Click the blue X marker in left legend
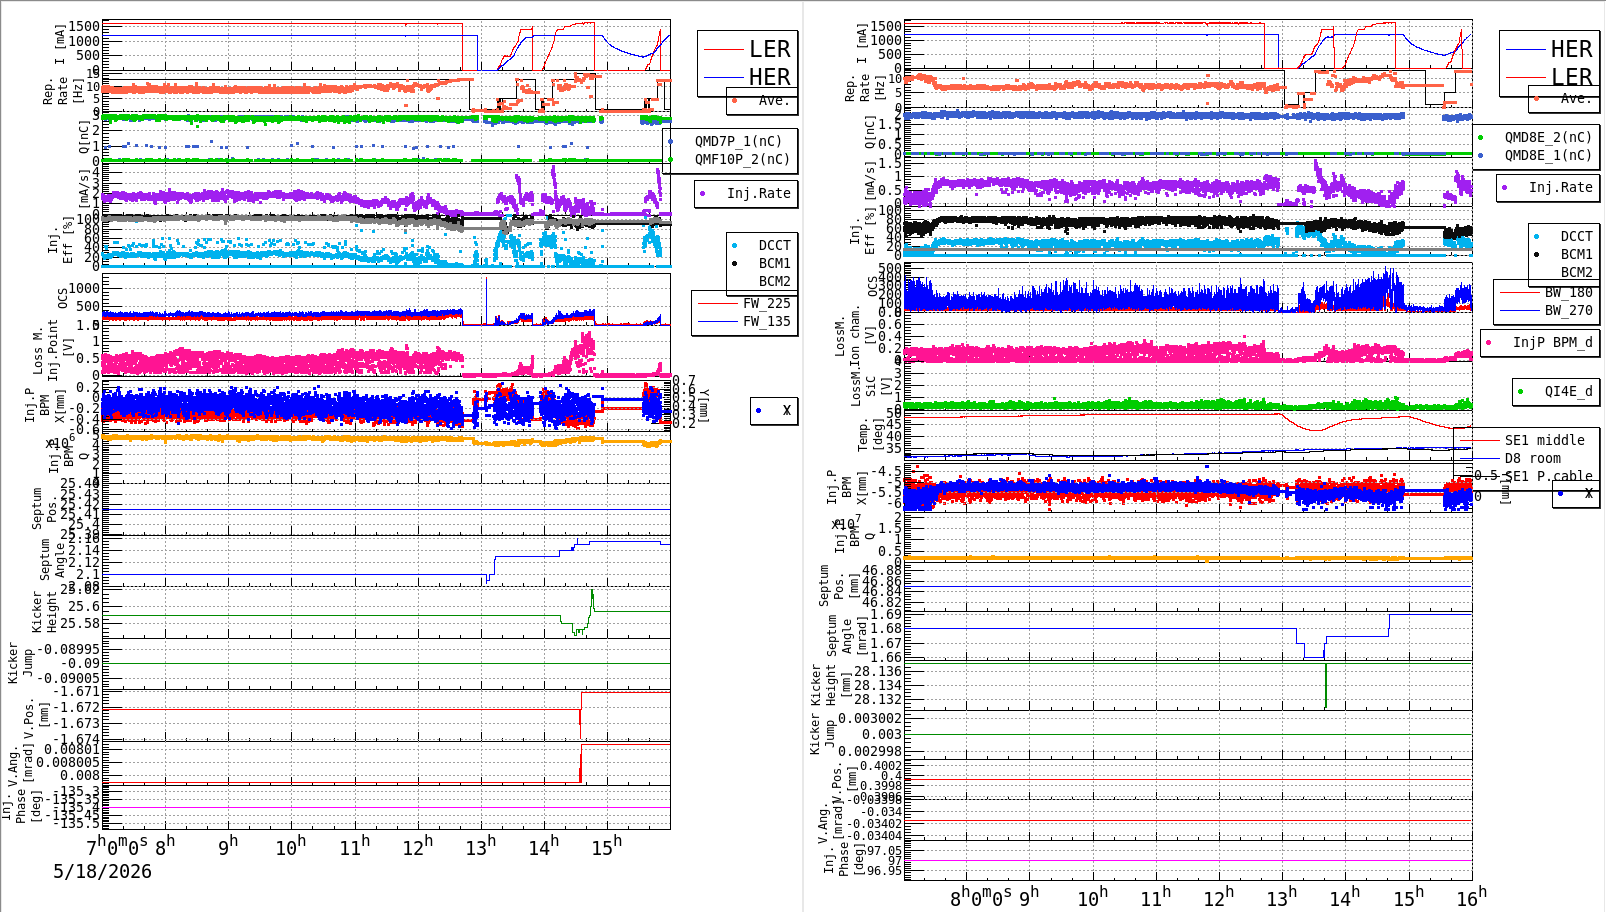1606x912 pixels. pos(759,410)
